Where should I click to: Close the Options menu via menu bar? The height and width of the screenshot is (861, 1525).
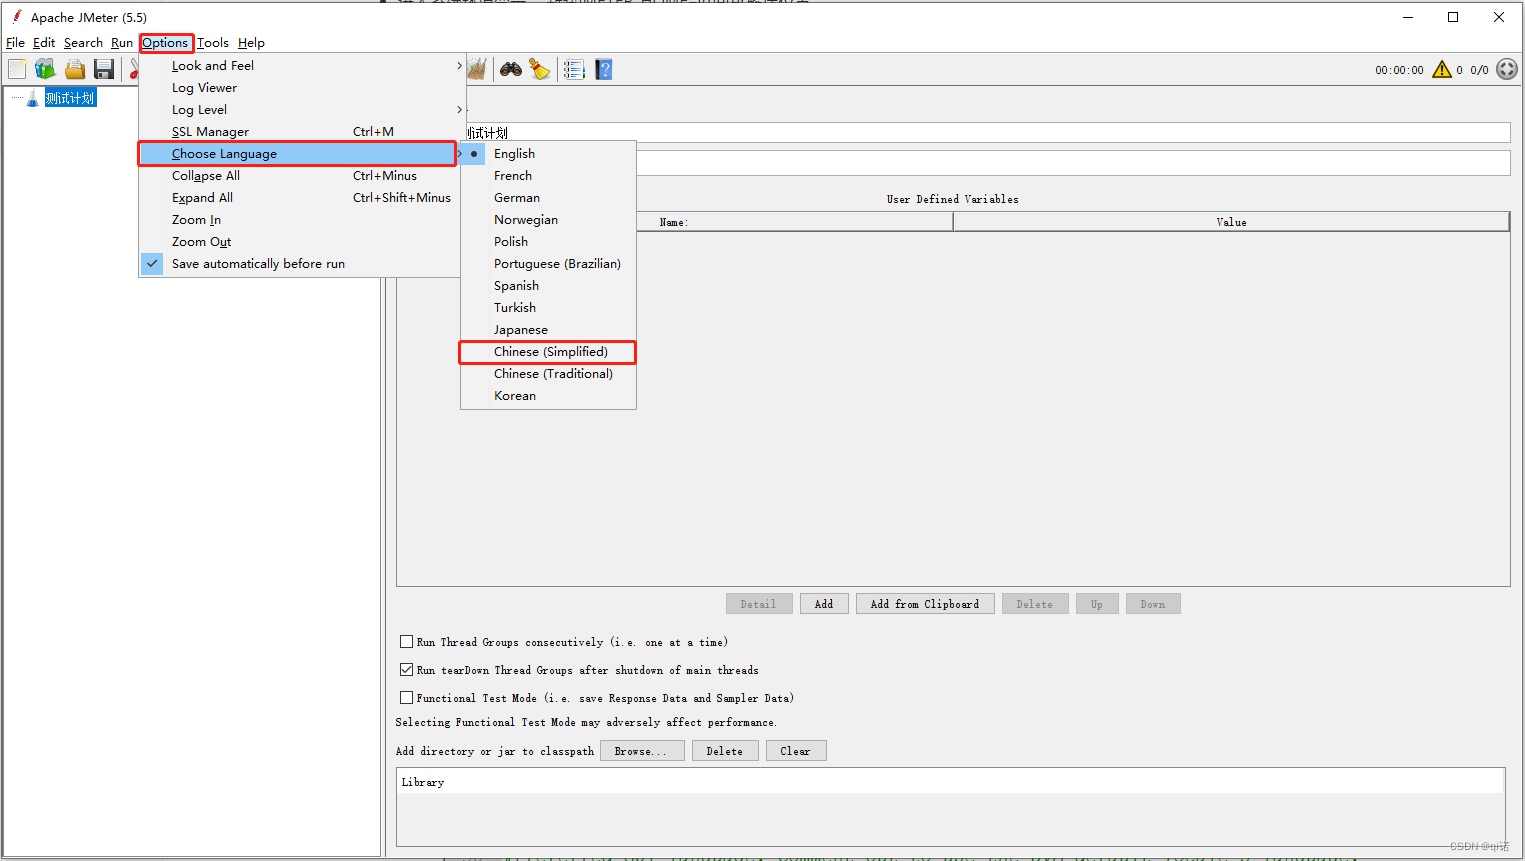point(165,43)
